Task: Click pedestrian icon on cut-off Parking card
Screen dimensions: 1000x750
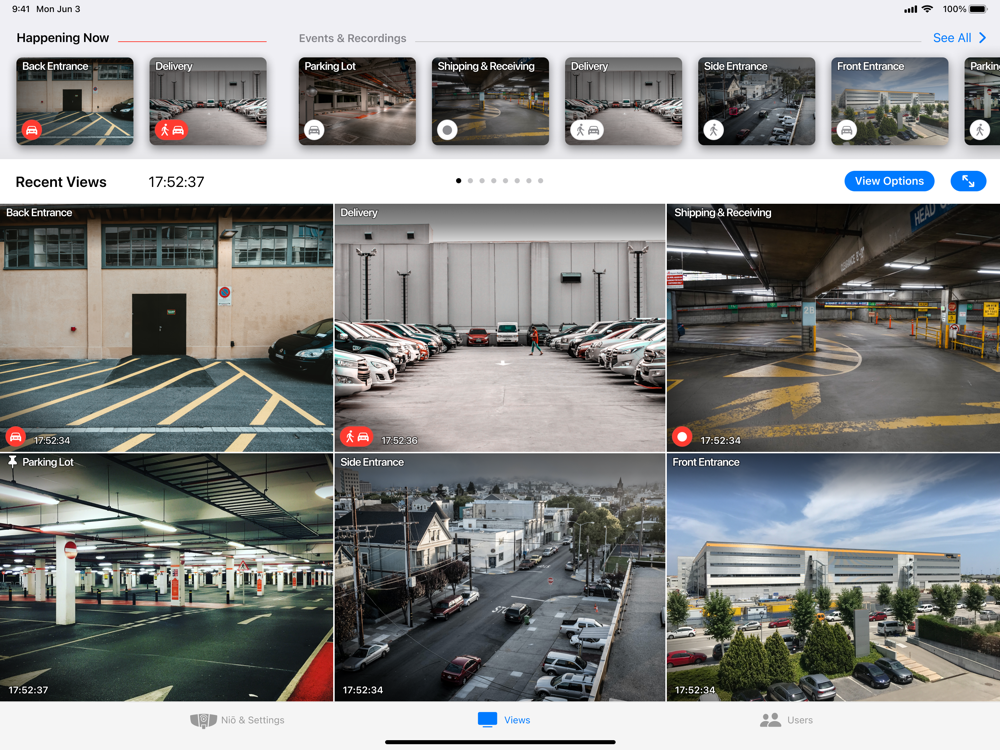Action: (x=980, y=130)
